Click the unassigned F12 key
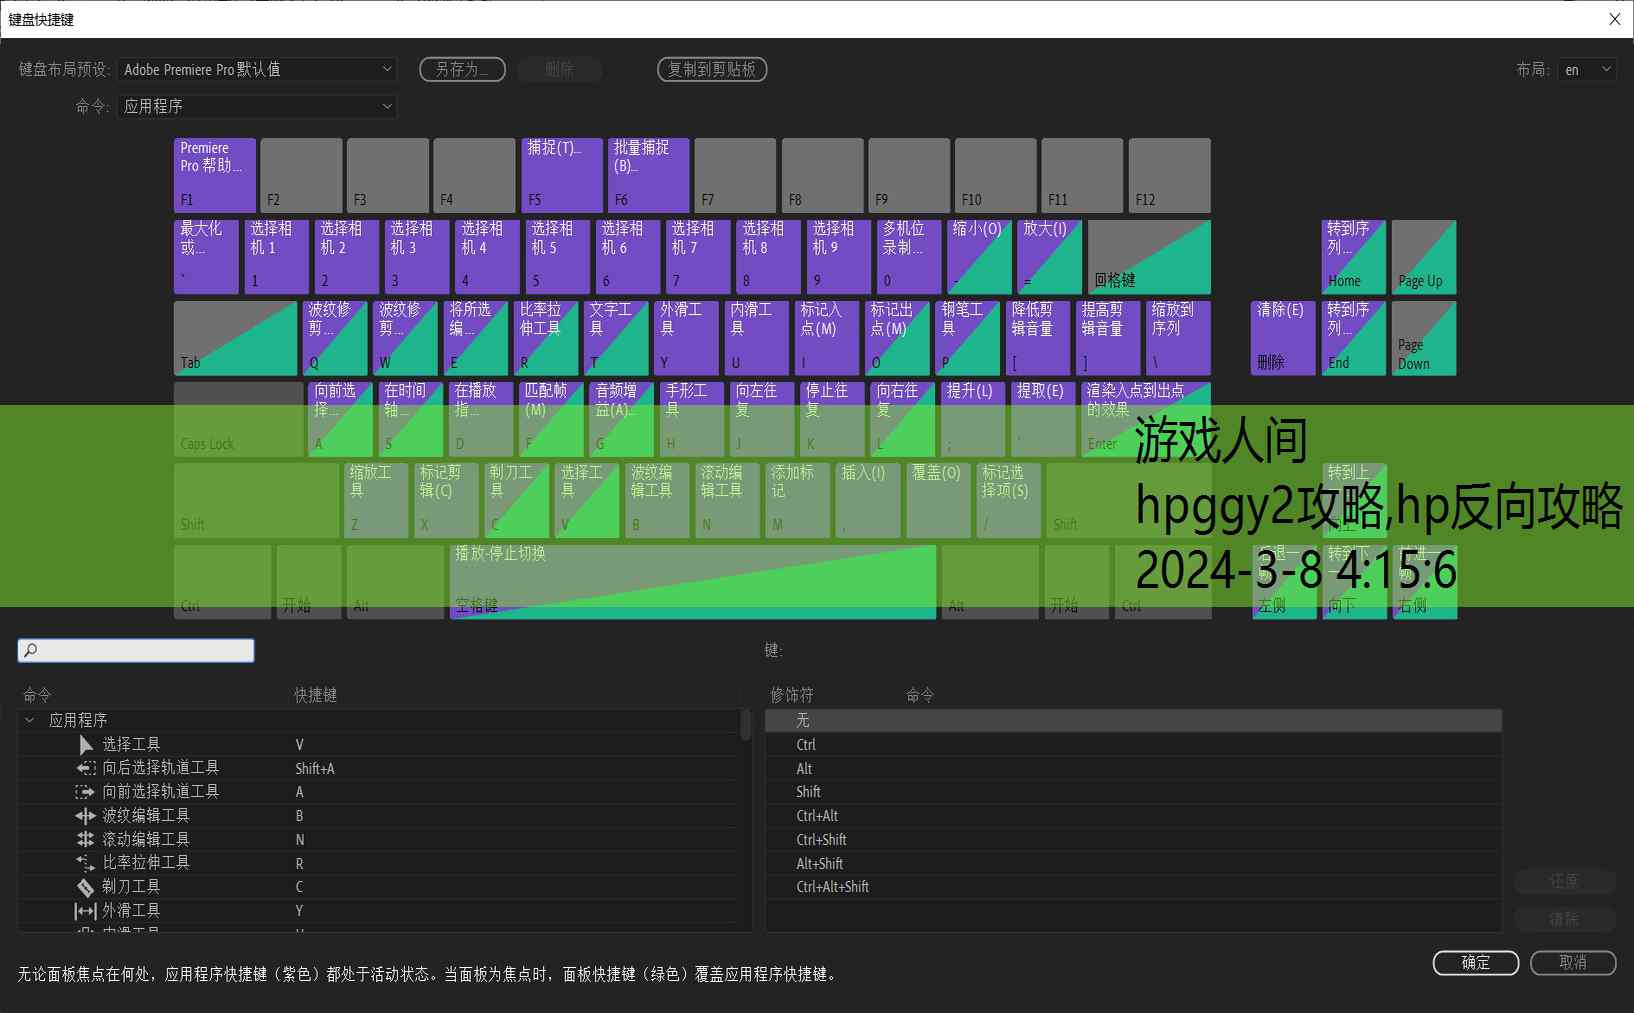1634x1013 pixels. tap(1170, 175)
